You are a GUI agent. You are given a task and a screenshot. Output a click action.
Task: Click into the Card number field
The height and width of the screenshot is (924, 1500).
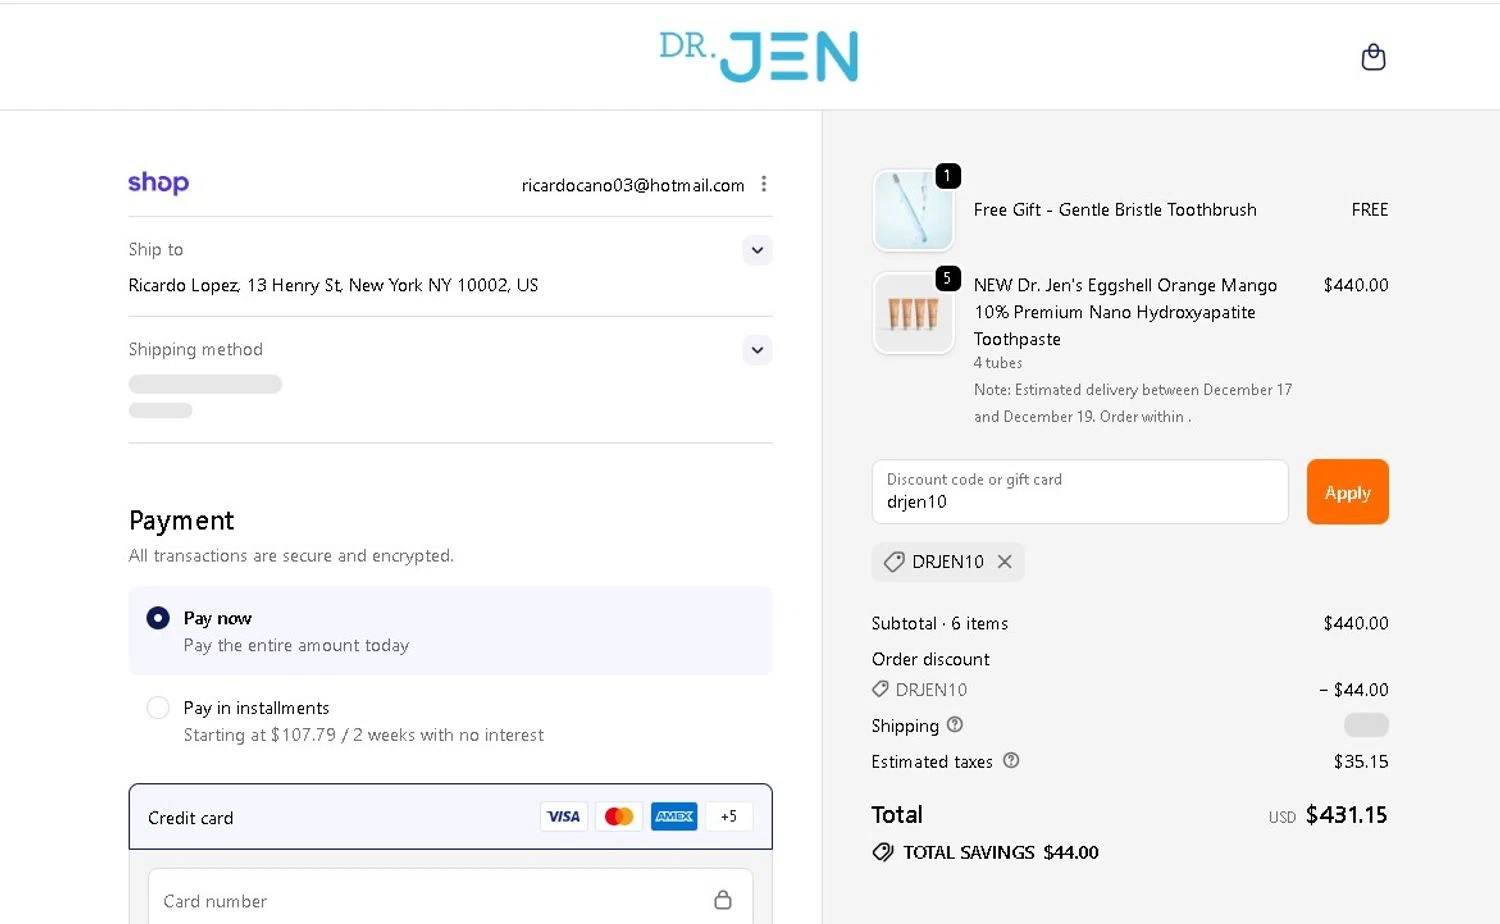[450, 897]
